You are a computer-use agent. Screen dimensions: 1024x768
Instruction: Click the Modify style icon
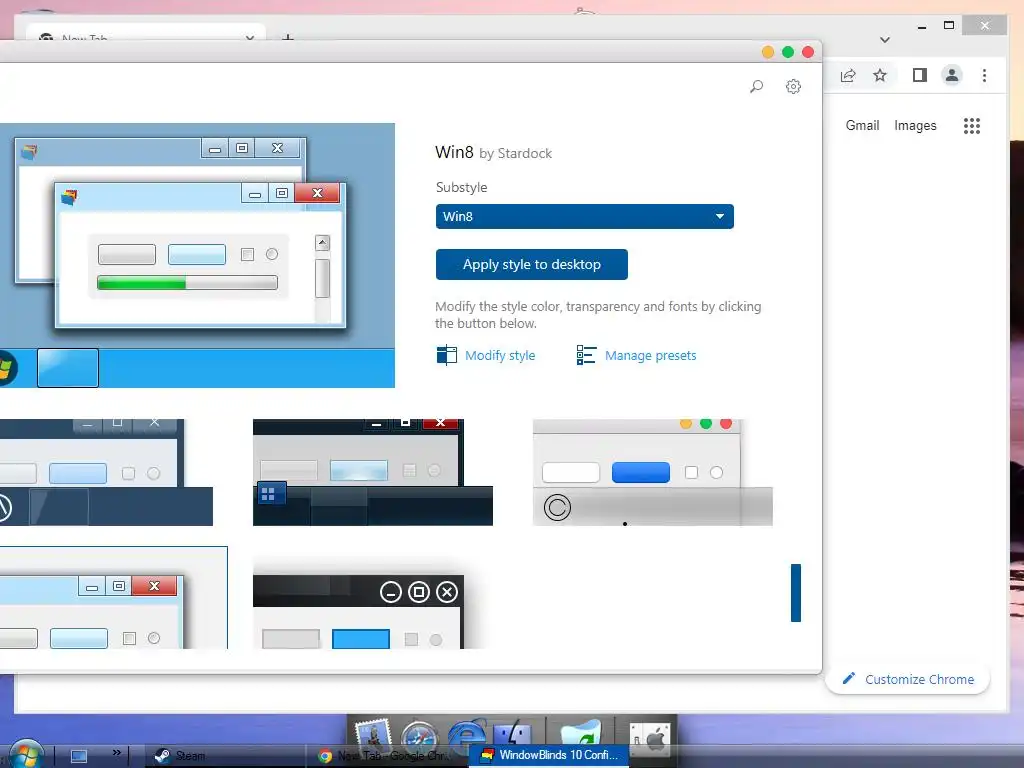point(447,355)
